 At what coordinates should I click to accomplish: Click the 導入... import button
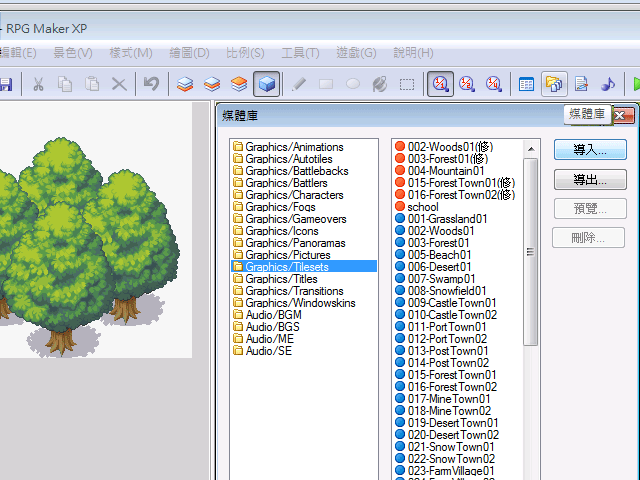point(590,150)
